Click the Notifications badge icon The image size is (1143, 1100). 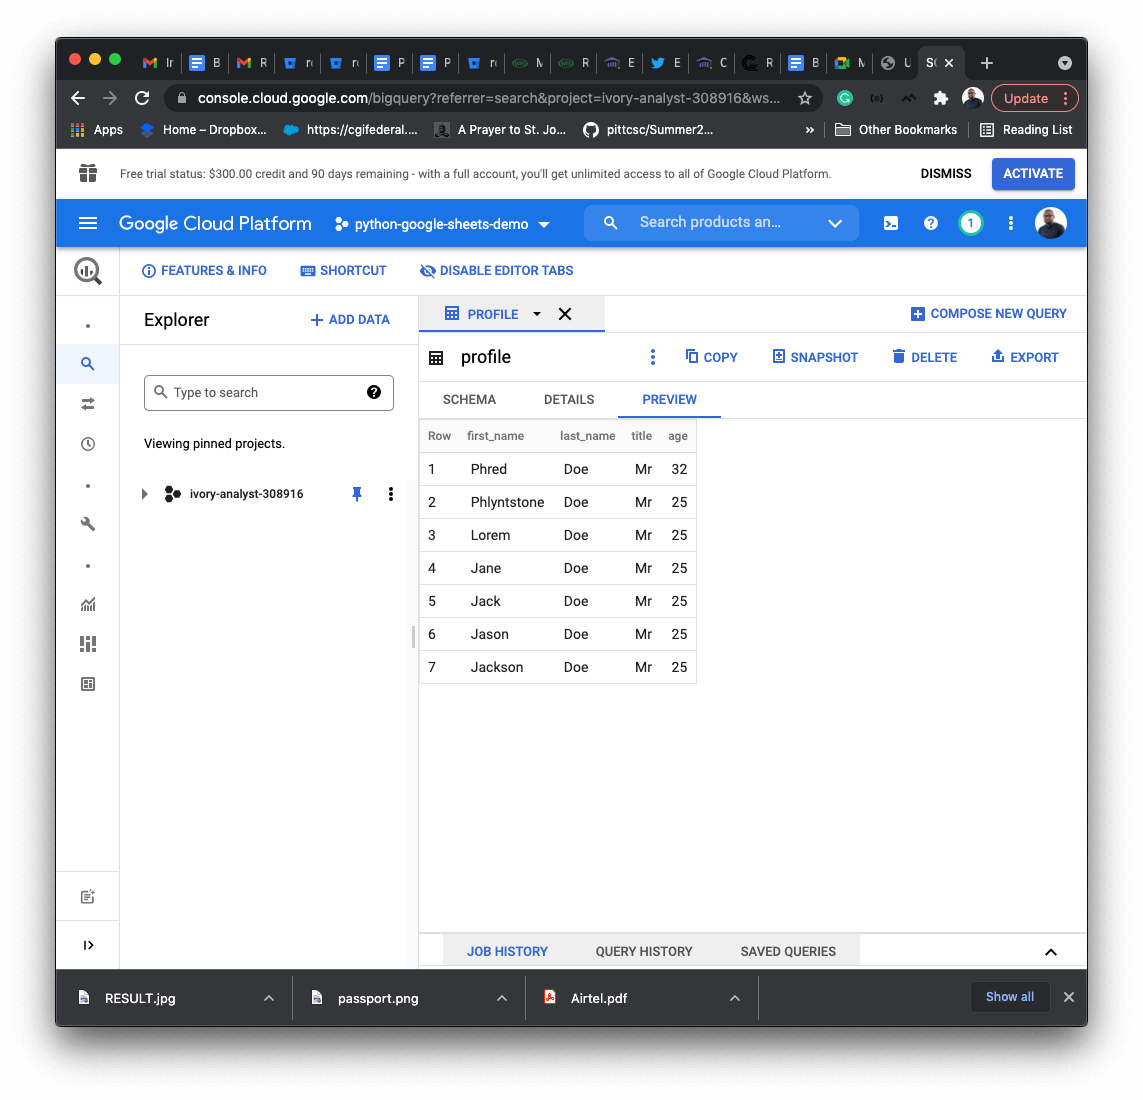(x=971, y=222)
